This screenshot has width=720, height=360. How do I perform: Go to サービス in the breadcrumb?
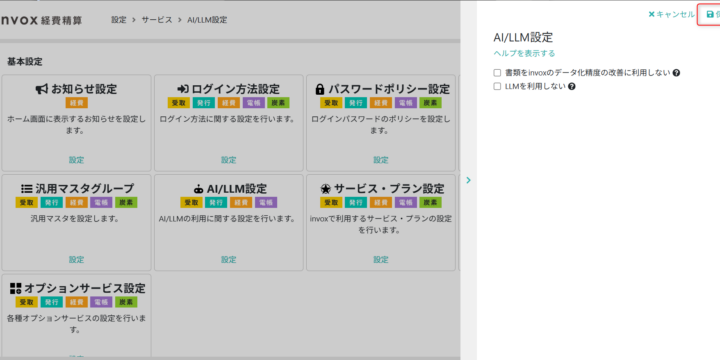point(157,20)
